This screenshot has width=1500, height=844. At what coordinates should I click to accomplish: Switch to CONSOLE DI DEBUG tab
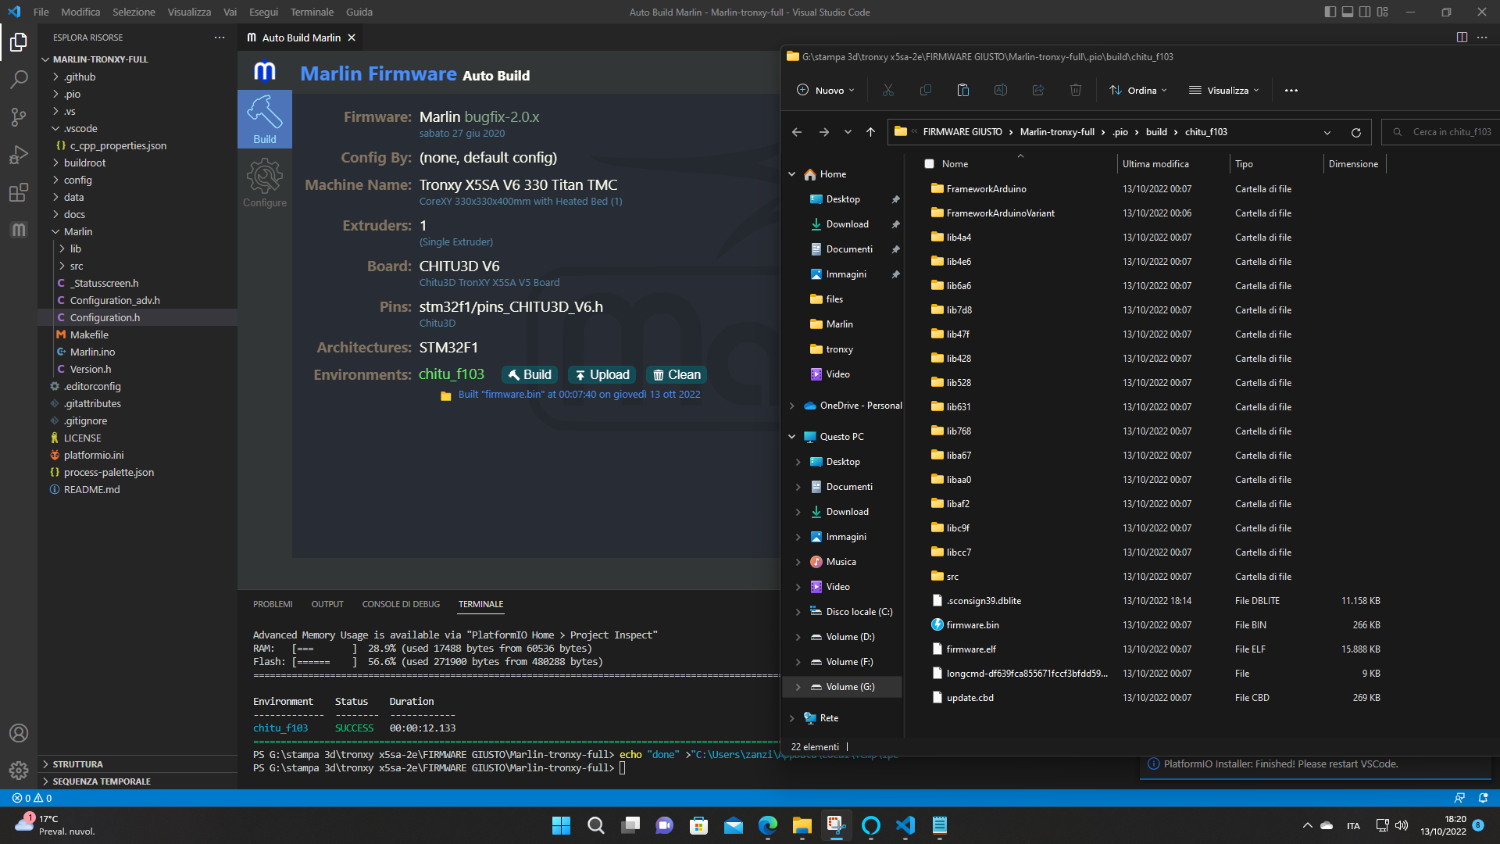coord(401,604)
